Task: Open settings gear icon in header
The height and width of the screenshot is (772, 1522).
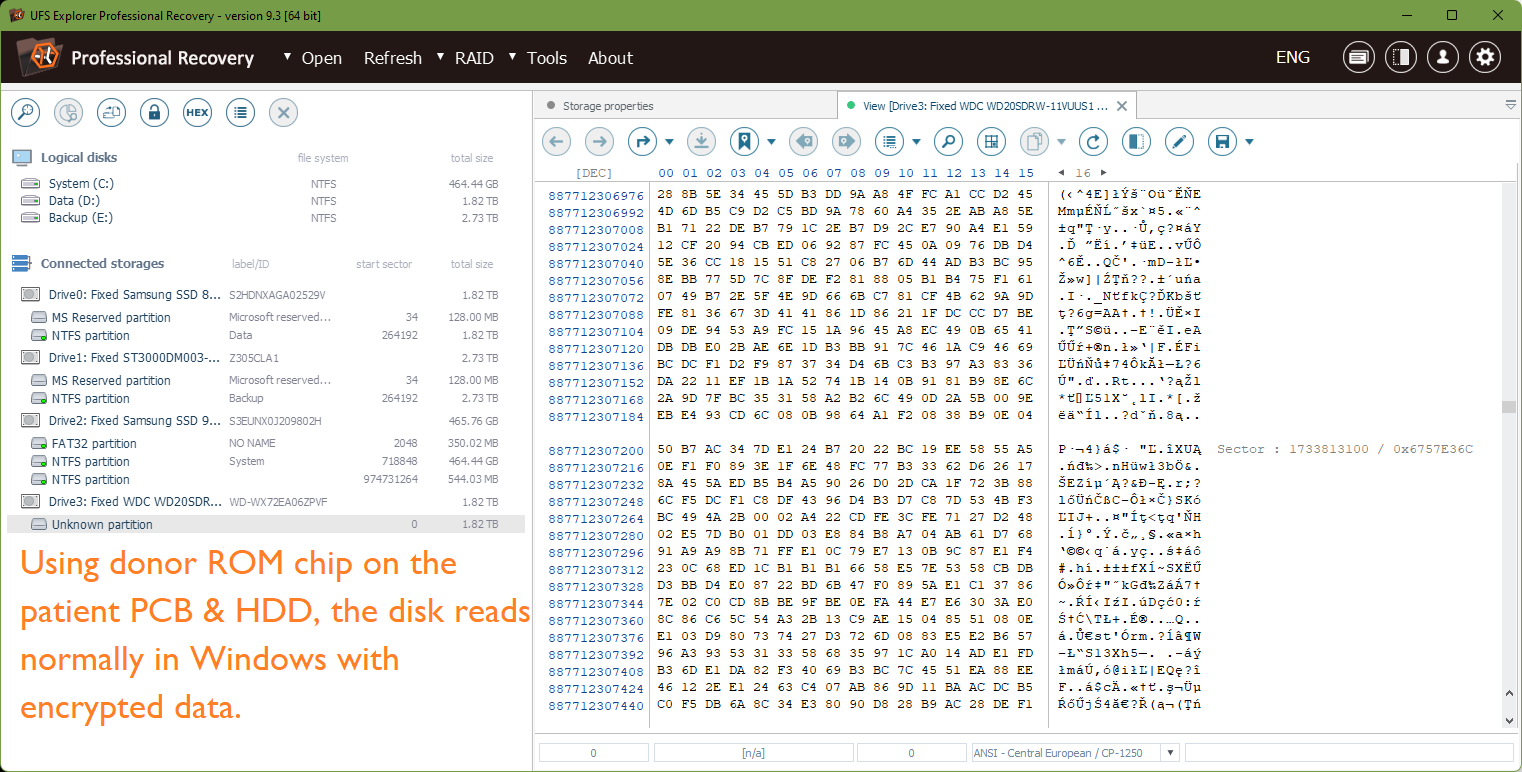Action: (x=1486, y=57)
